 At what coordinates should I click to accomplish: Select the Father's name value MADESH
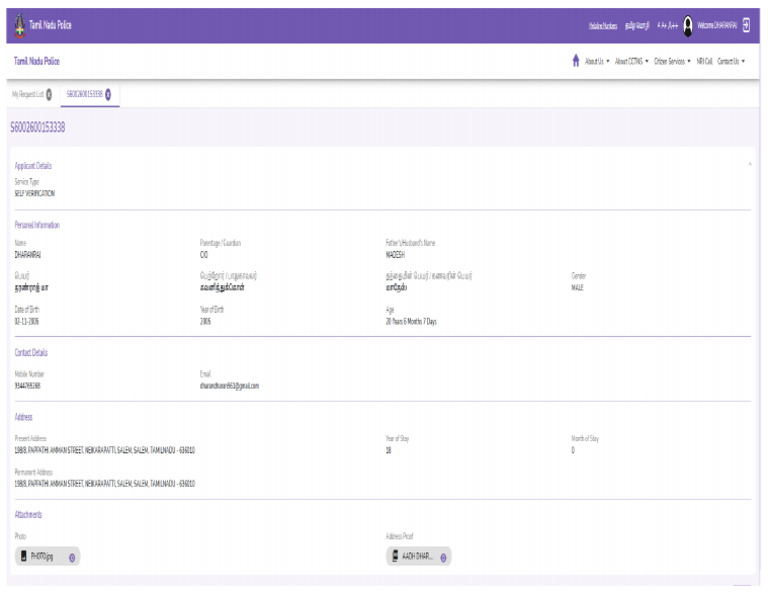click(395, 255)
